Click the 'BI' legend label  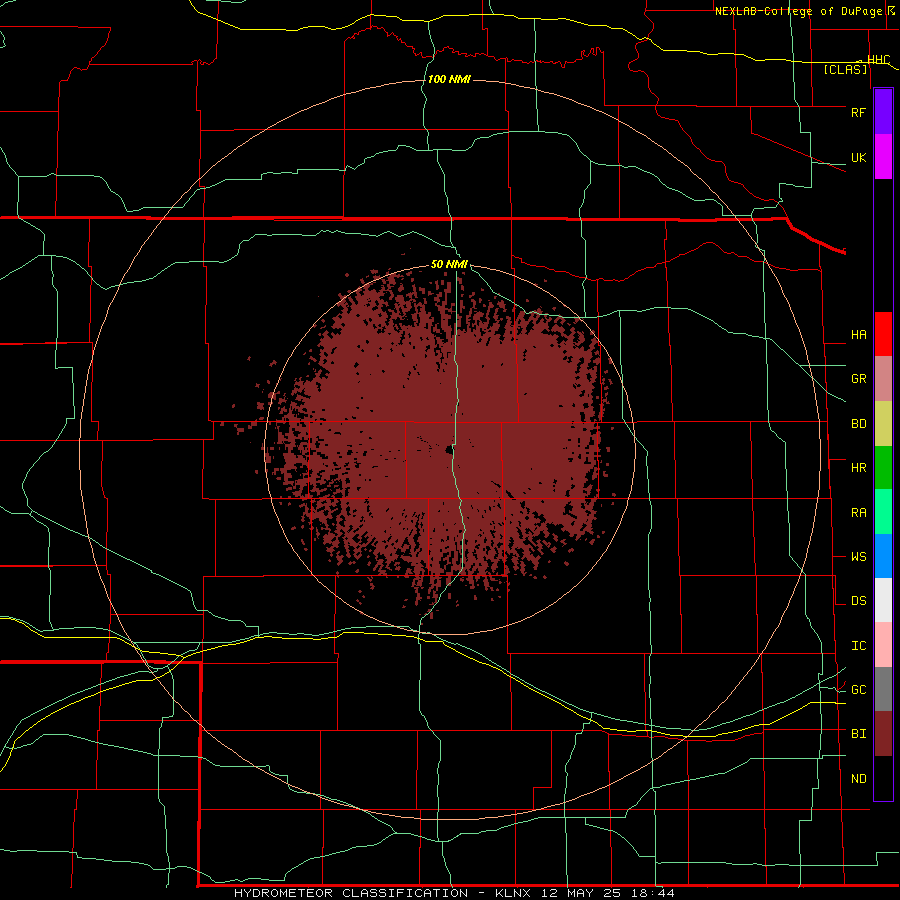858,734
